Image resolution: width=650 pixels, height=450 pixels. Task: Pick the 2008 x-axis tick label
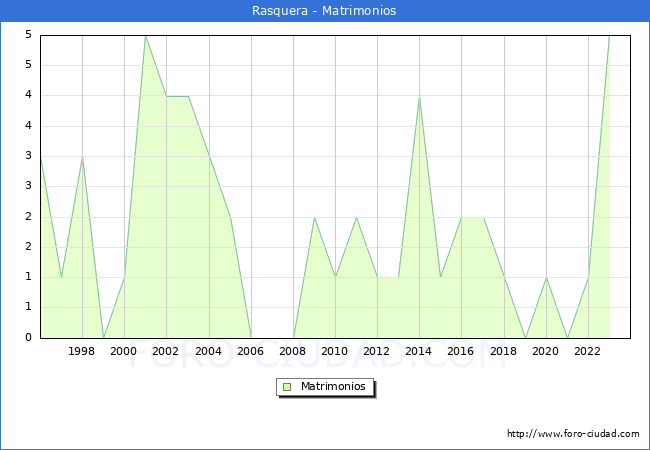tap(293, 351)
